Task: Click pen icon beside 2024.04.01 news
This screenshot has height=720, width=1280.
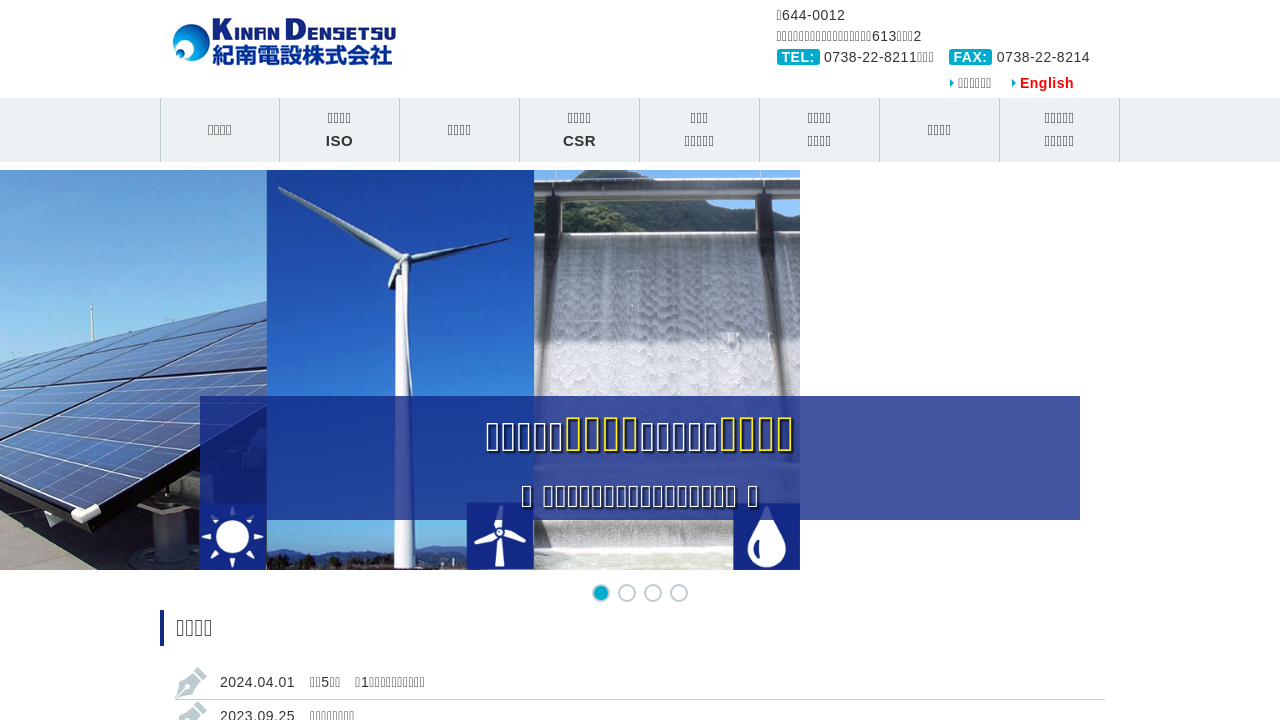Action: [190, 683]
